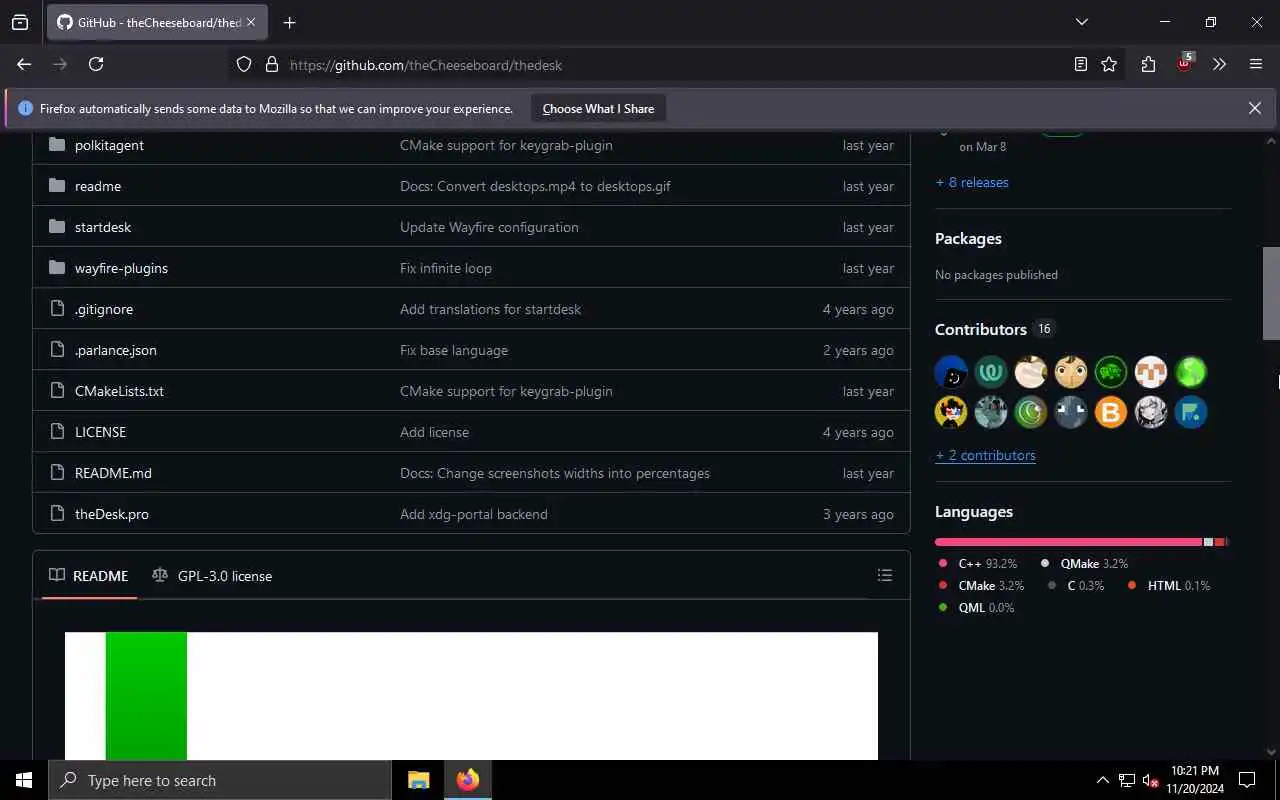Open the Contributors 16 heading link
Image resolution: width=1280 pixels, height=800 pixels.
coord(994,329)
